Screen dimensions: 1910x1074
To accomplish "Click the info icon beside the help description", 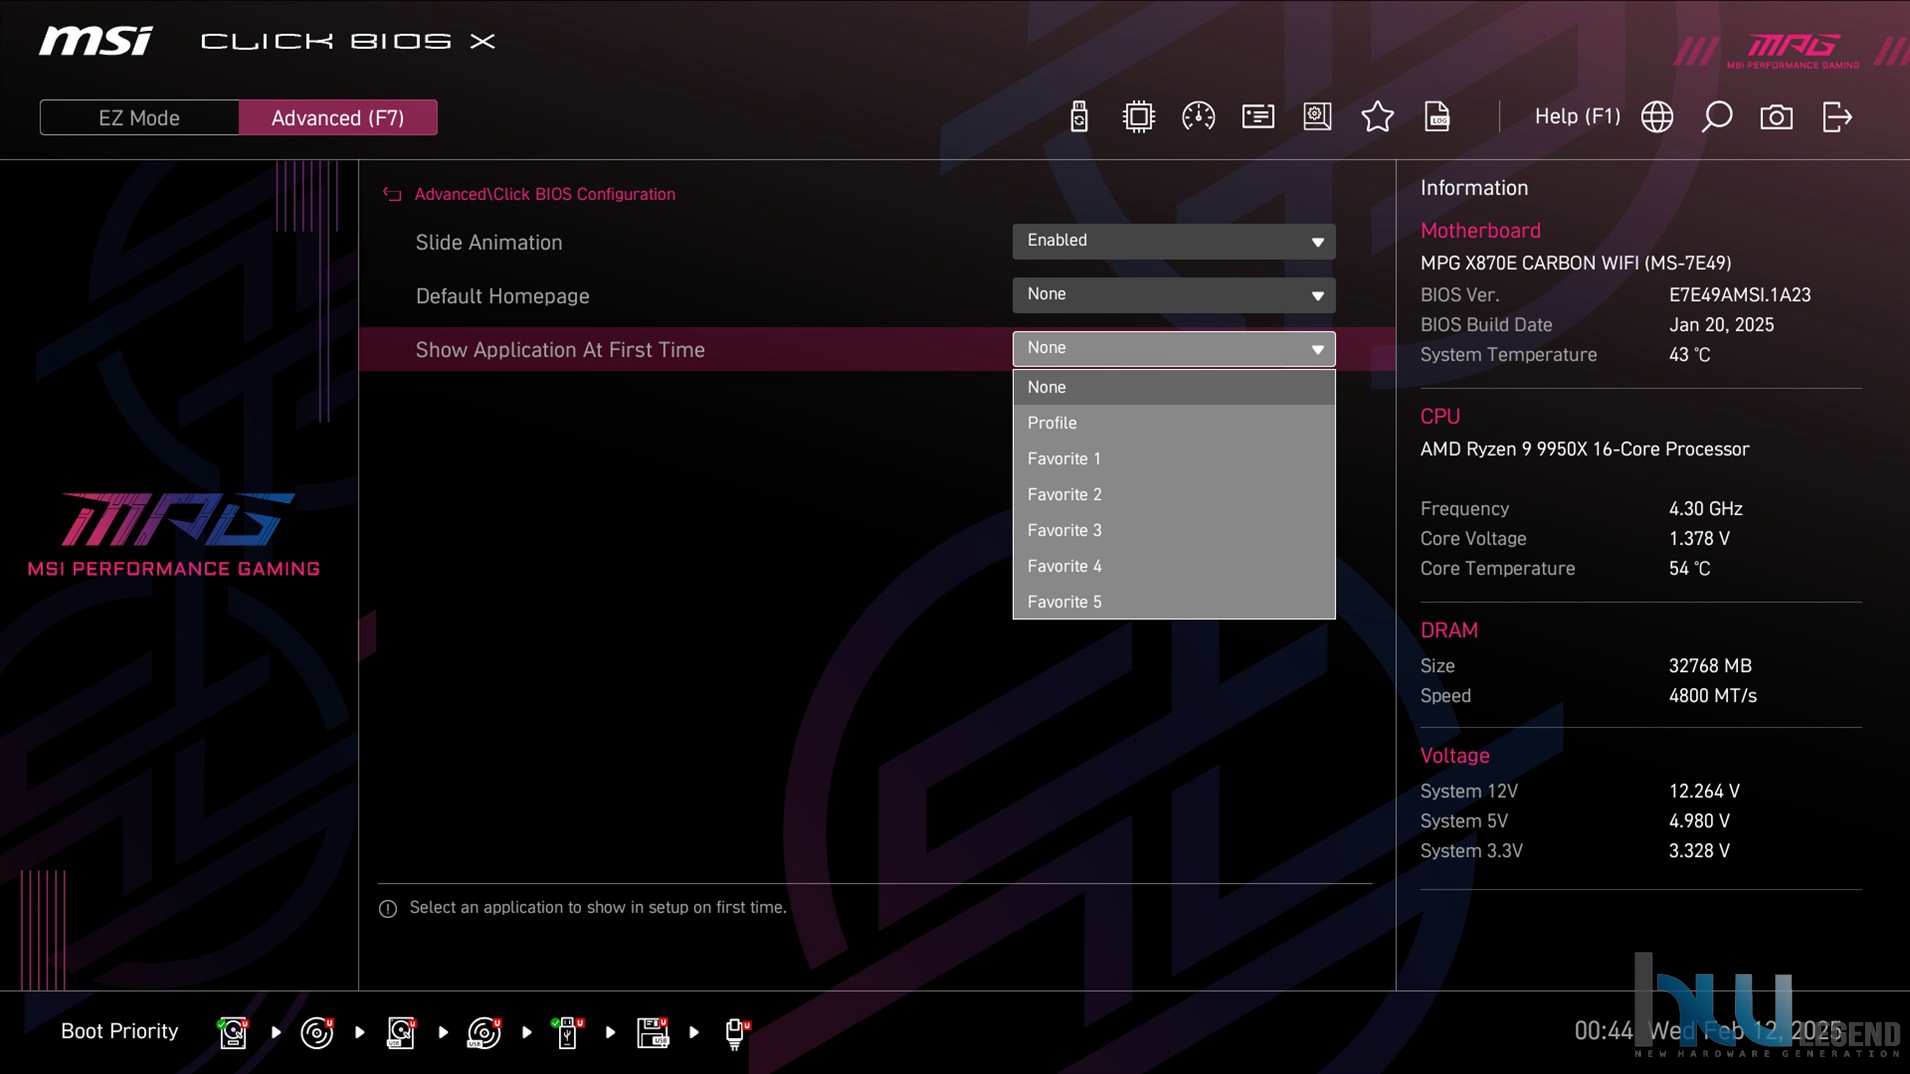I will pyautogui.click(x=388, y=908).
